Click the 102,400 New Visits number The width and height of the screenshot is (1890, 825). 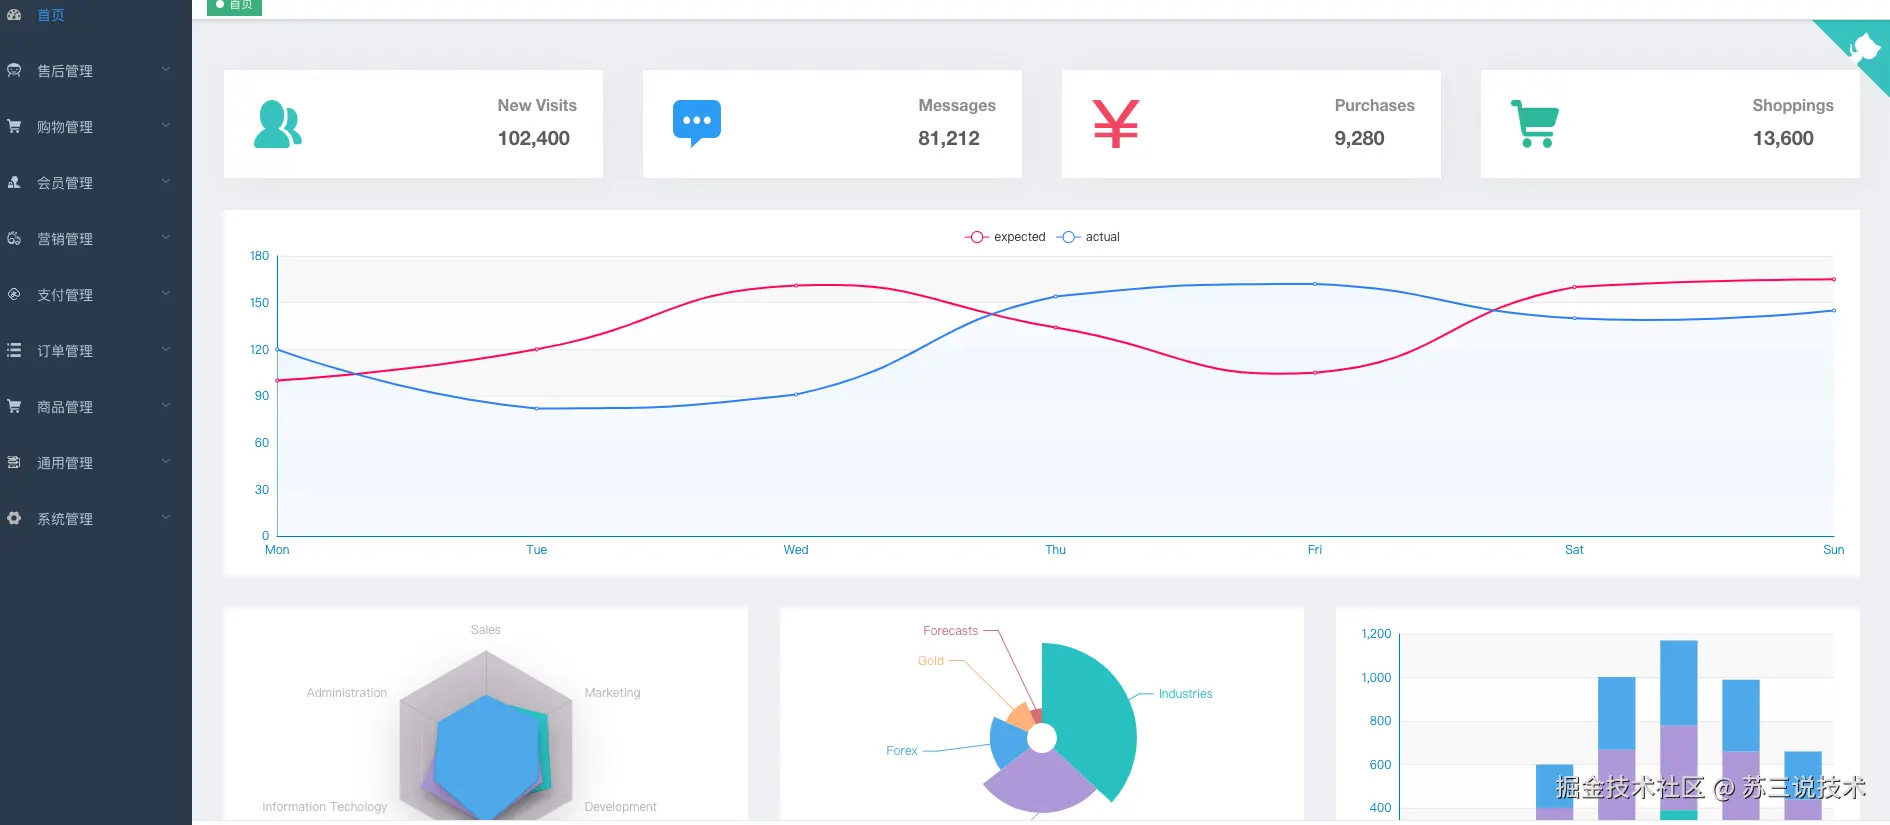point(533,139)
